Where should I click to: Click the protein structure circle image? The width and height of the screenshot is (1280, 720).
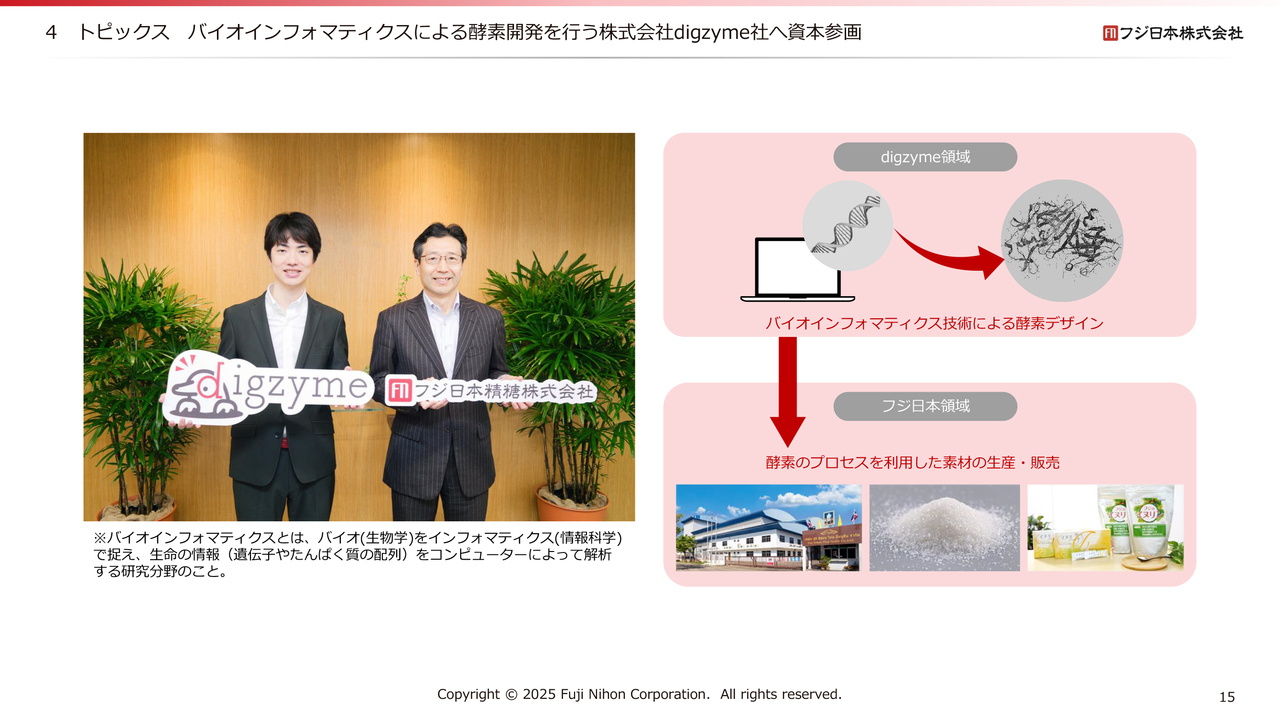click(1062, 241)
